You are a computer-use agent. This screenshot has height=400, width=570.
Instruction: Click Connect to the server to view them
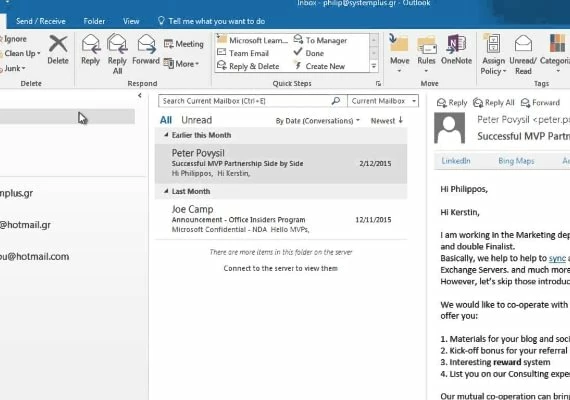point(281,268)
